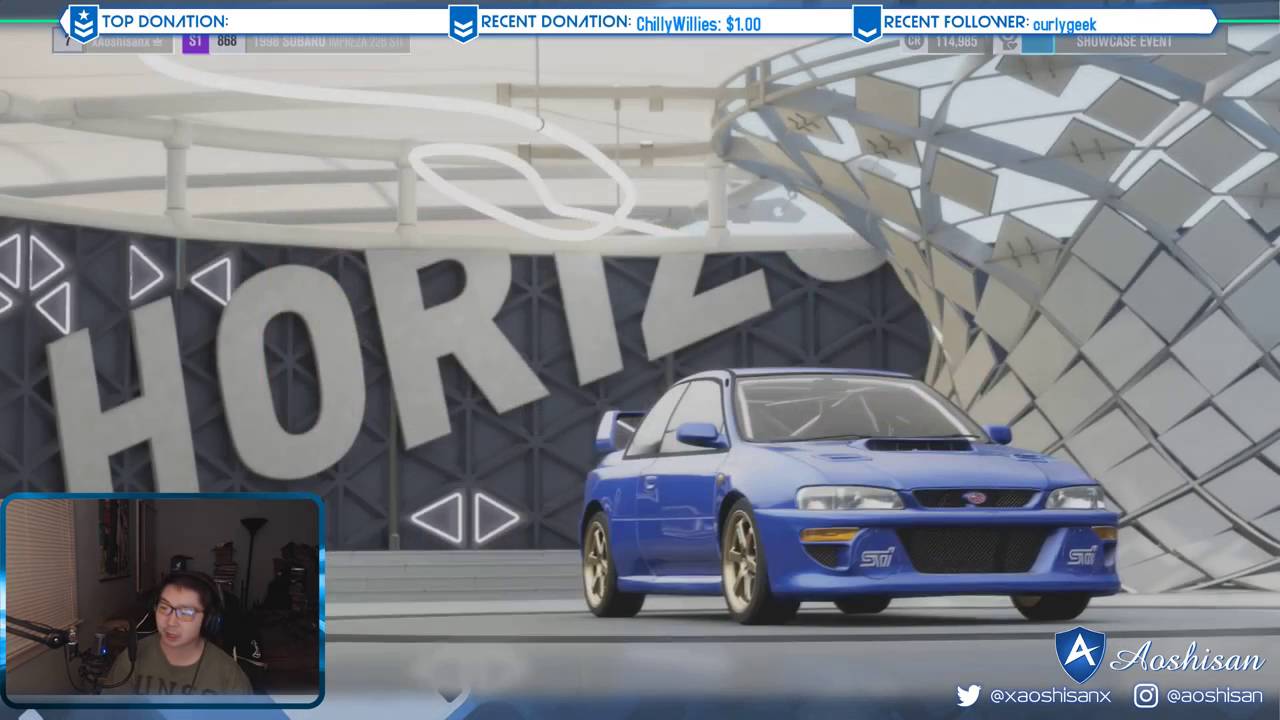Click the 868 performance index value
Screen dimensions: 1280x720
227,42
